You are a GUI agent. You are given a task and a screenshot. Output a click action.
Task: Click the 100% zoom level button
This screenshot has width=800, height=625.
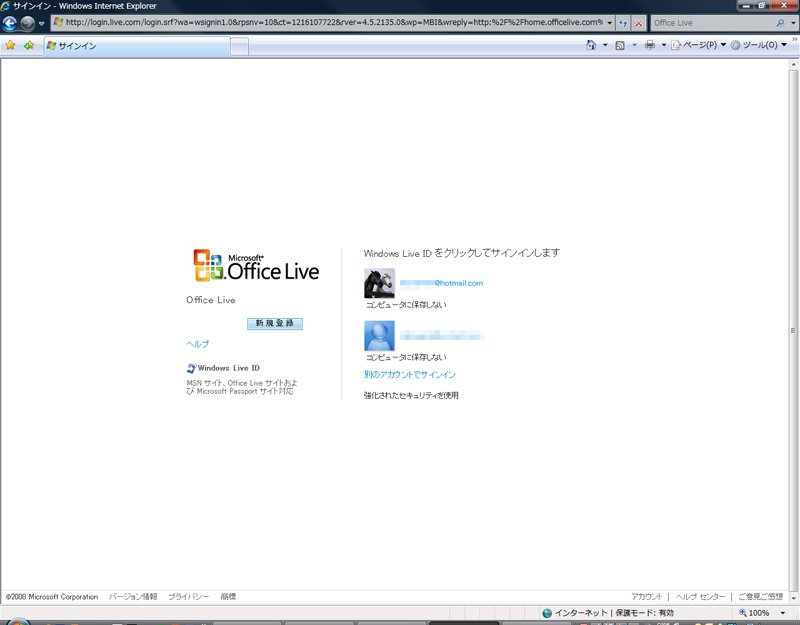[754, 613]
